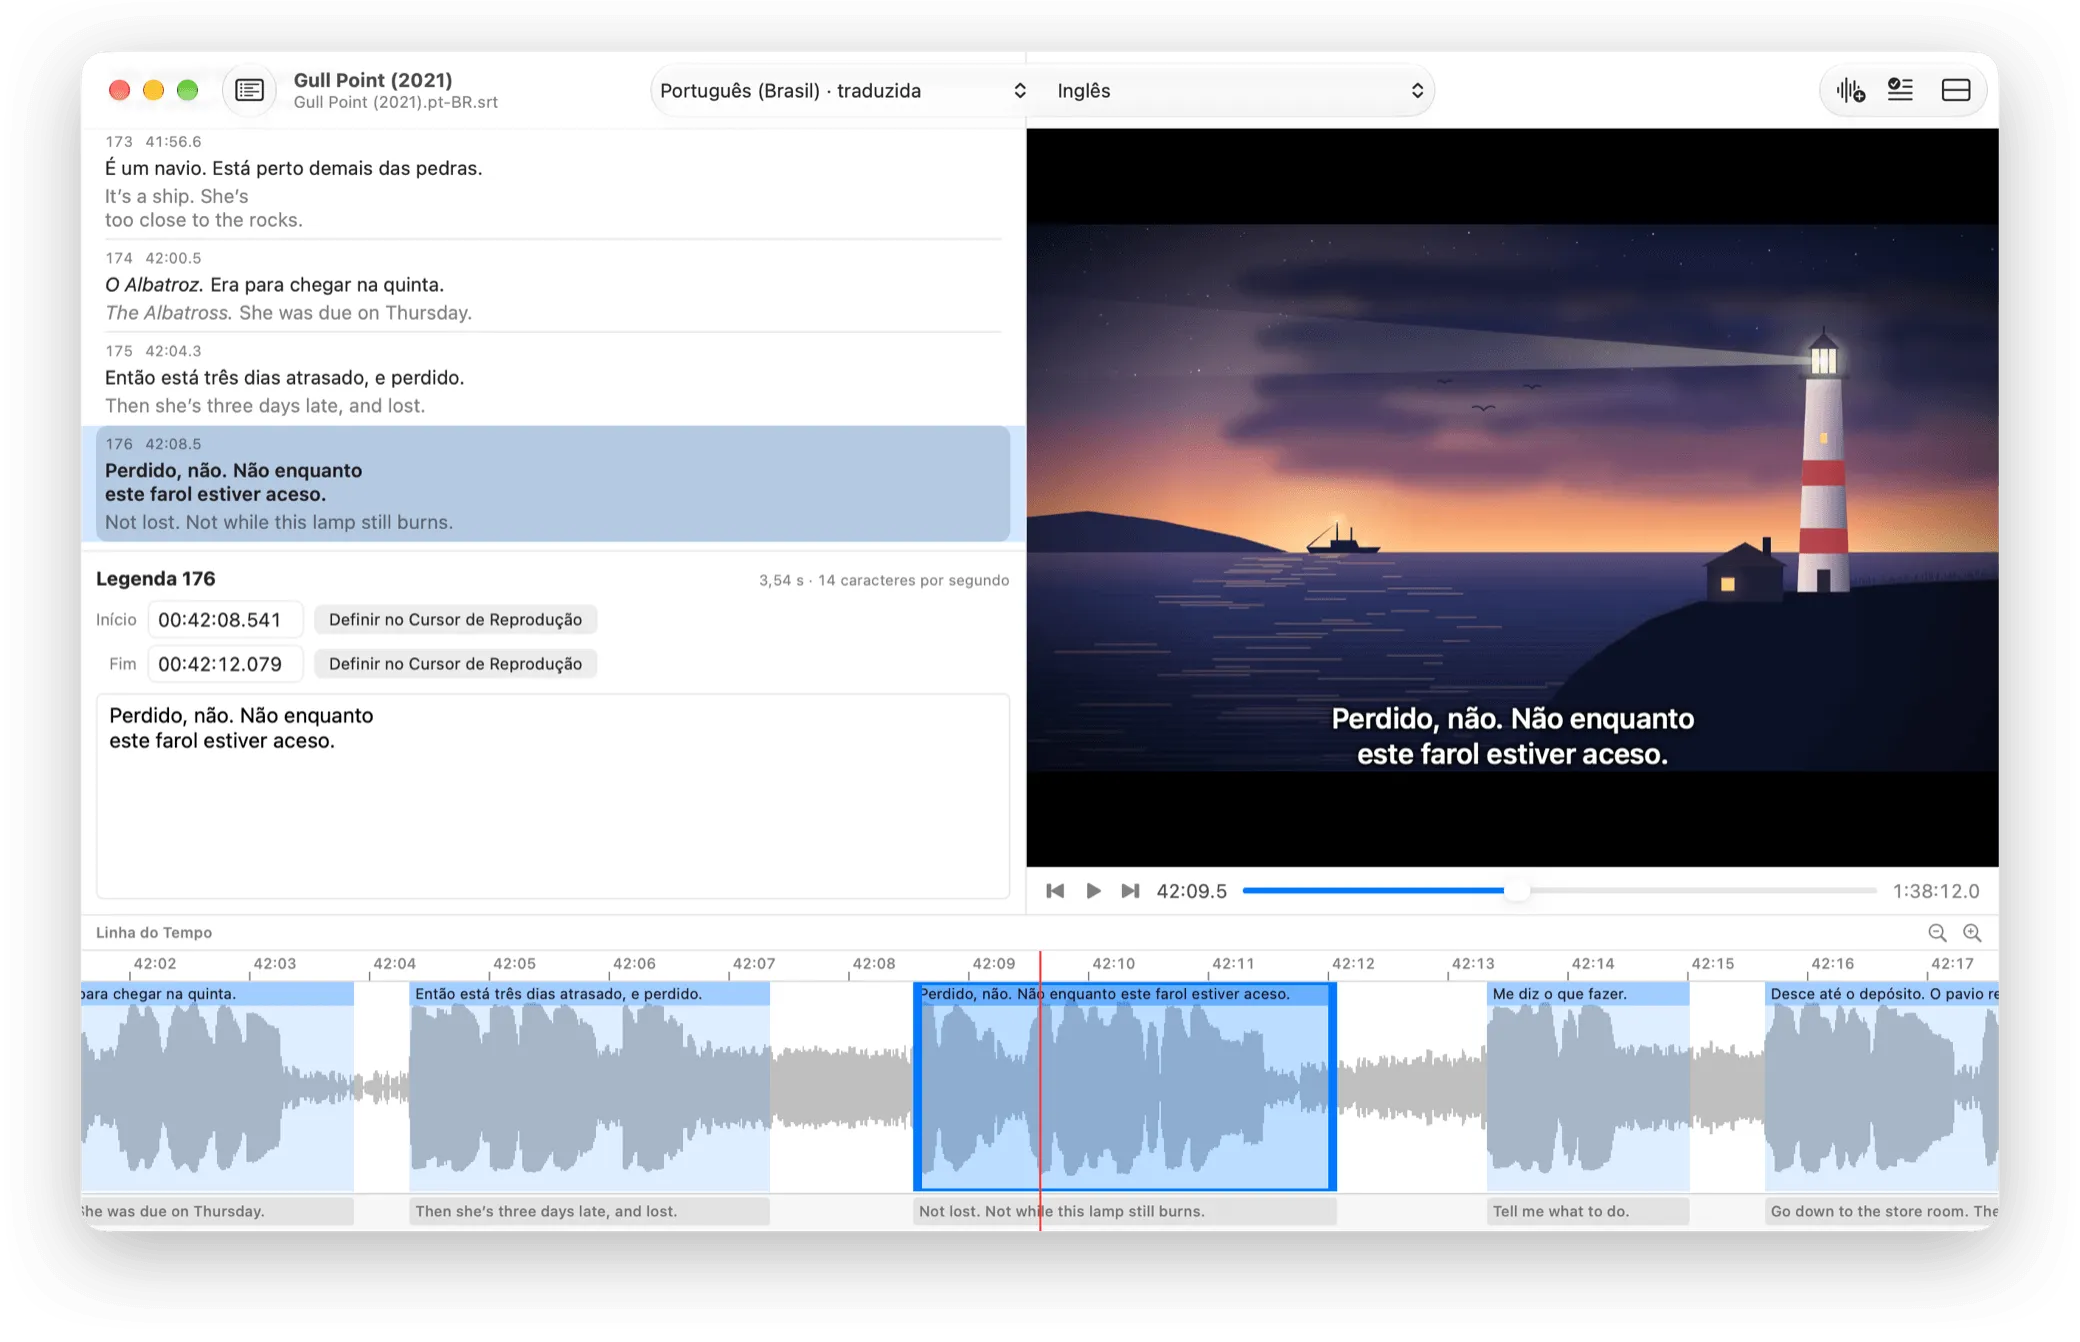
Task: Click the Início time field 00:42:08.541
Action: click(x=225, y=620)
